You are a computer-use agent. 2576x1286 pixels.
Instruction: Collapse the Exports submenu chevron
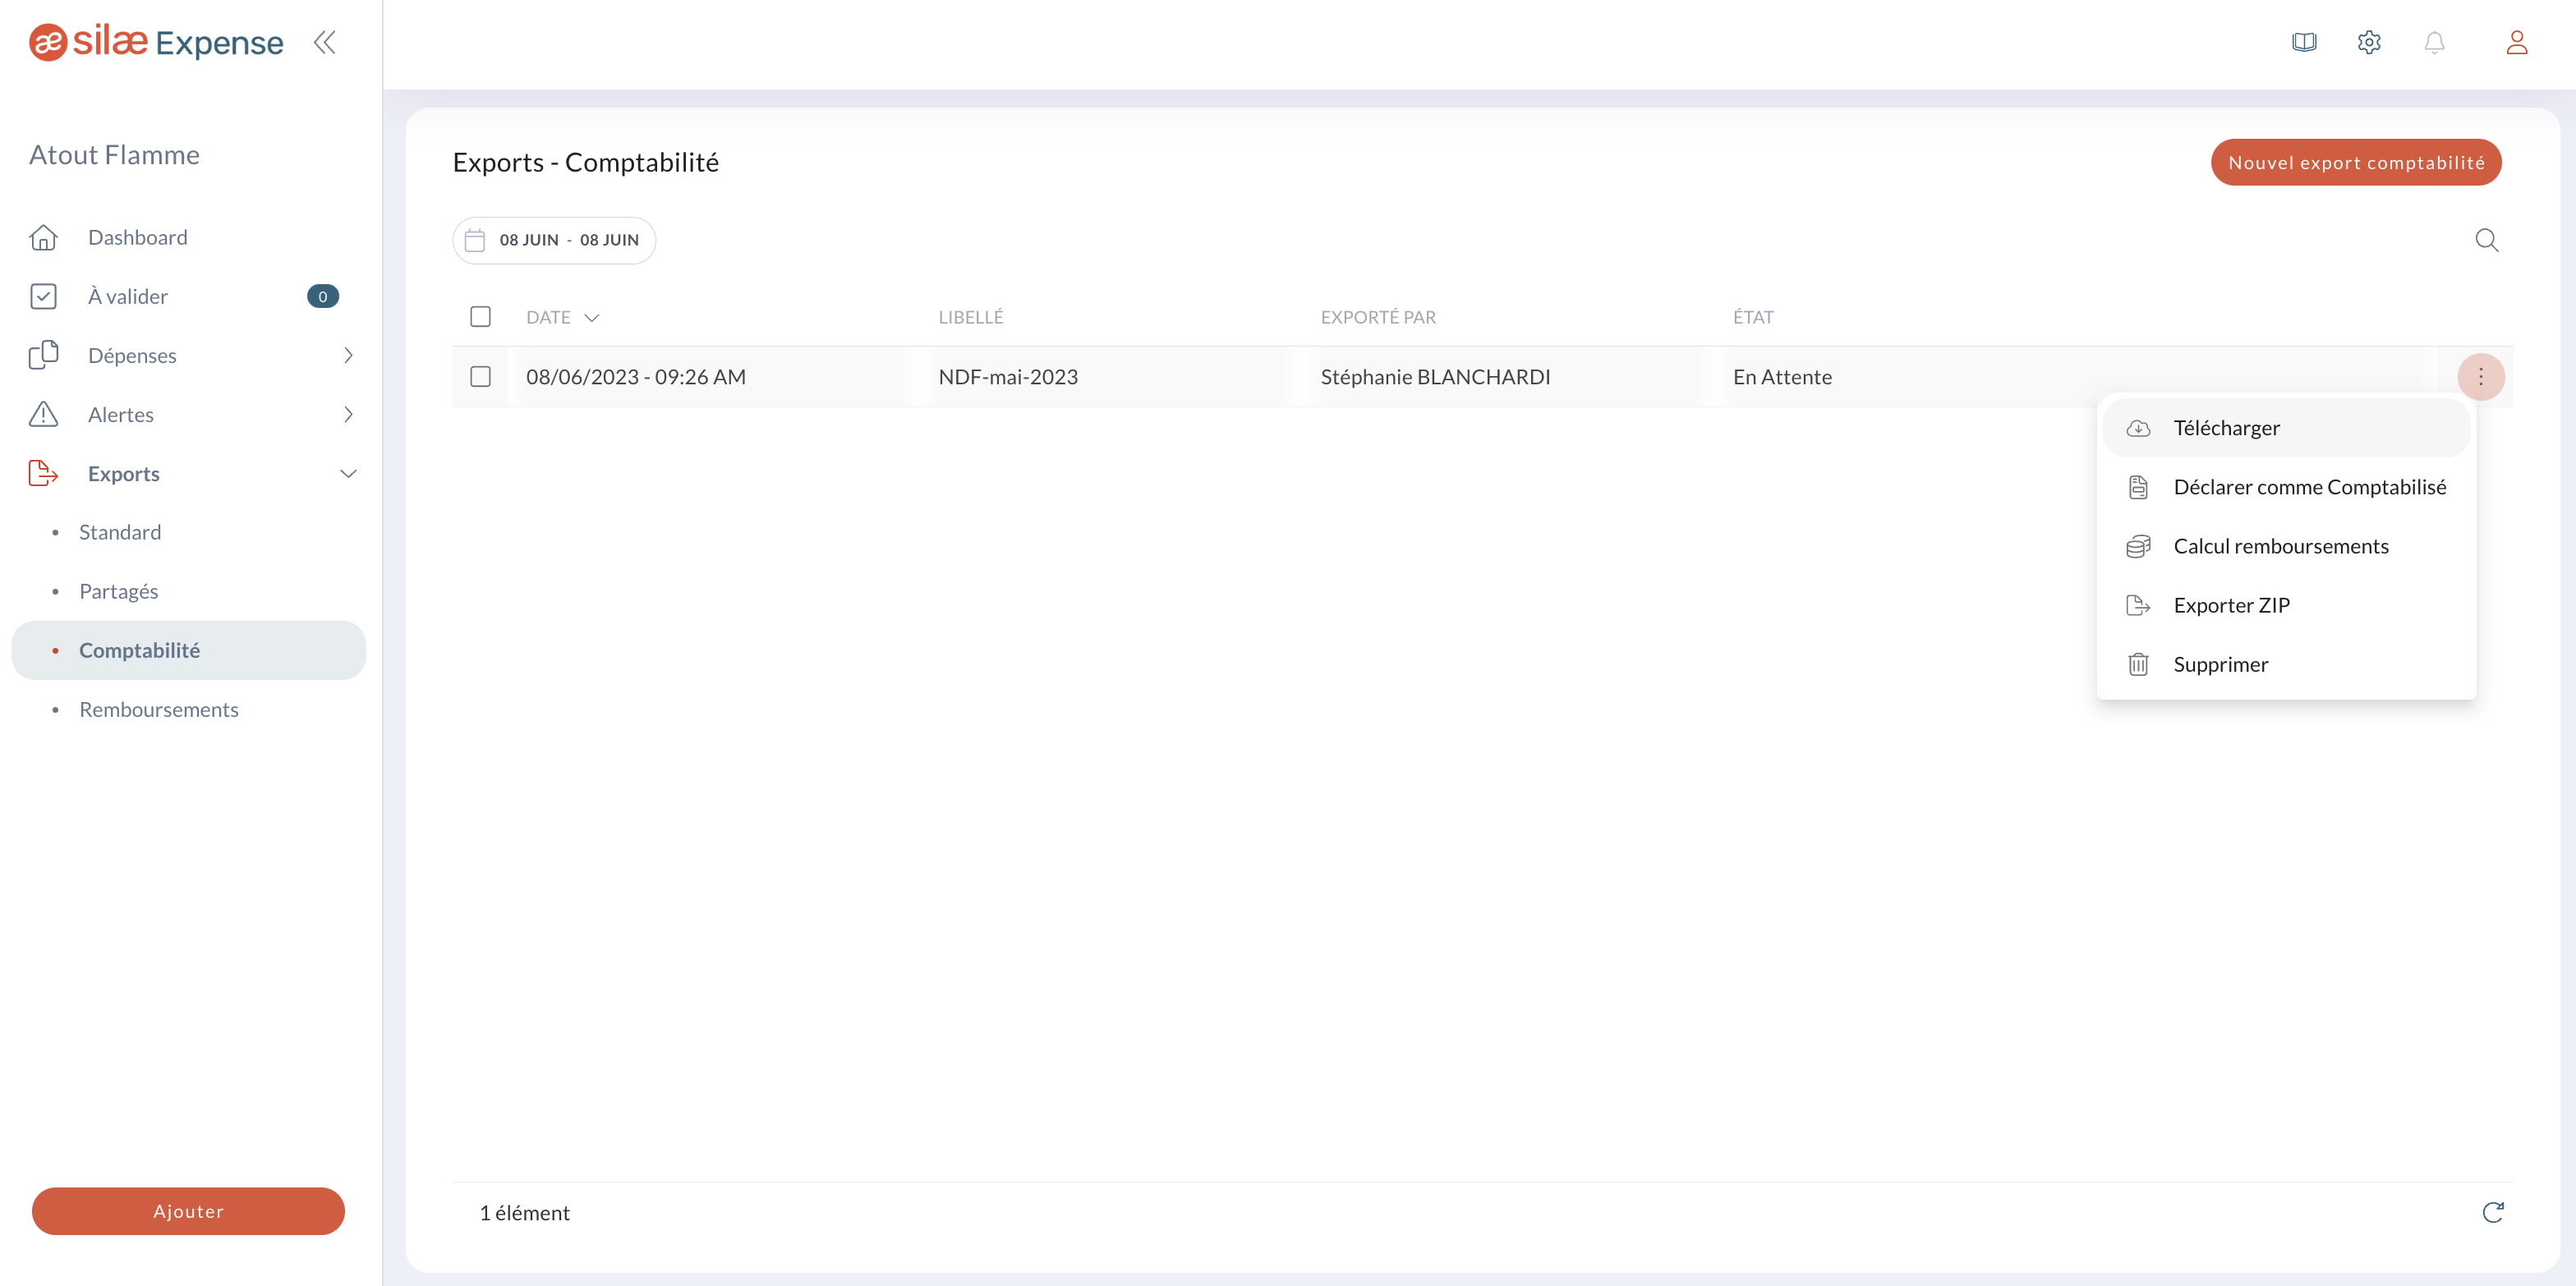tap(348, 473)
